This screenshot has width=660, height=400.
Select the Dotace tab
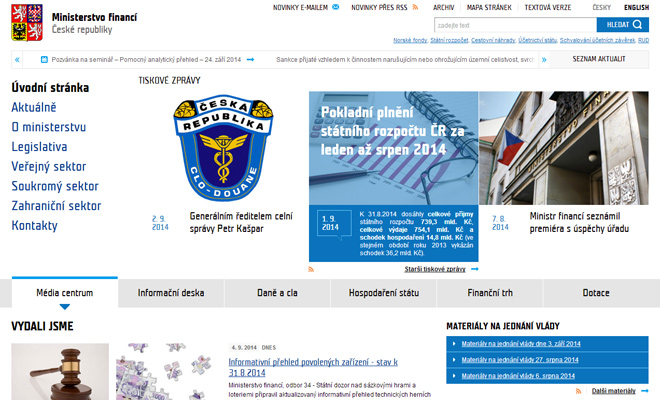tap(596, 293)
